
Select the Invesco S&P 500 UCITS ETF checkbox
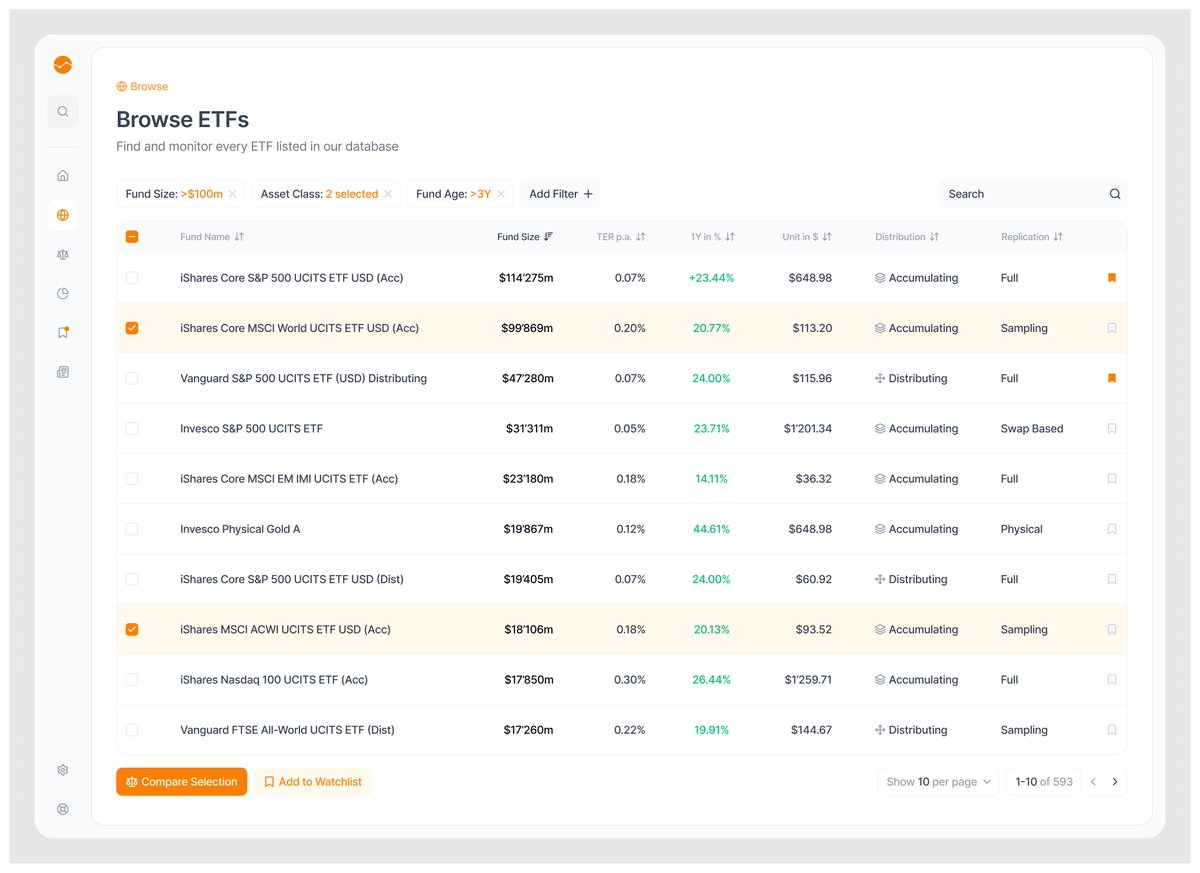coord(132,428)
